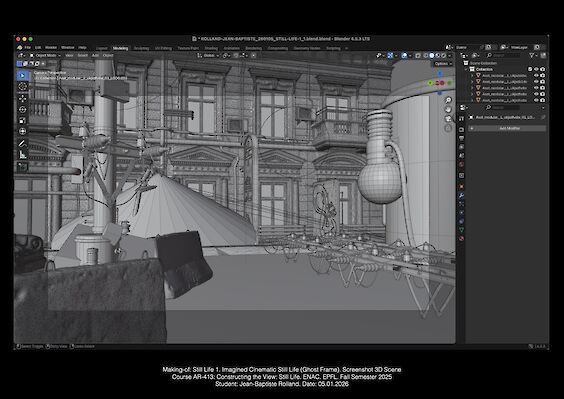The height and width of the screenshot is (399, 564).
Task: Collapse the Collection tree row
Action: [x=467, y=69]
